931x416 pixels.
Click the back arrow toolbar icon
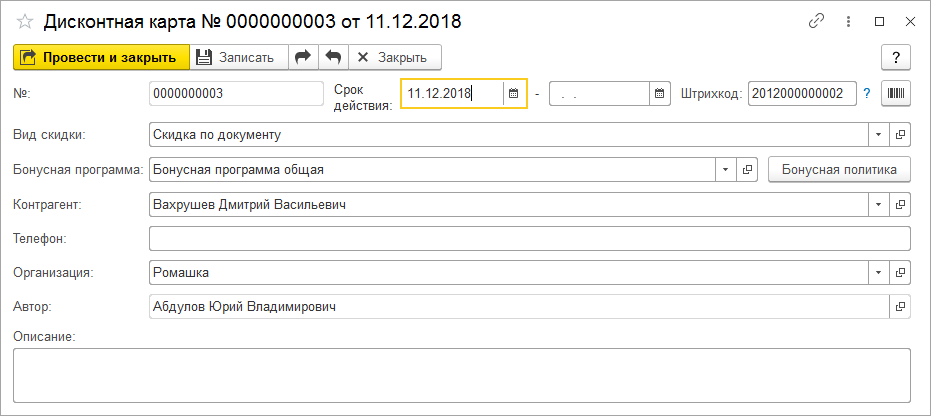333,57
